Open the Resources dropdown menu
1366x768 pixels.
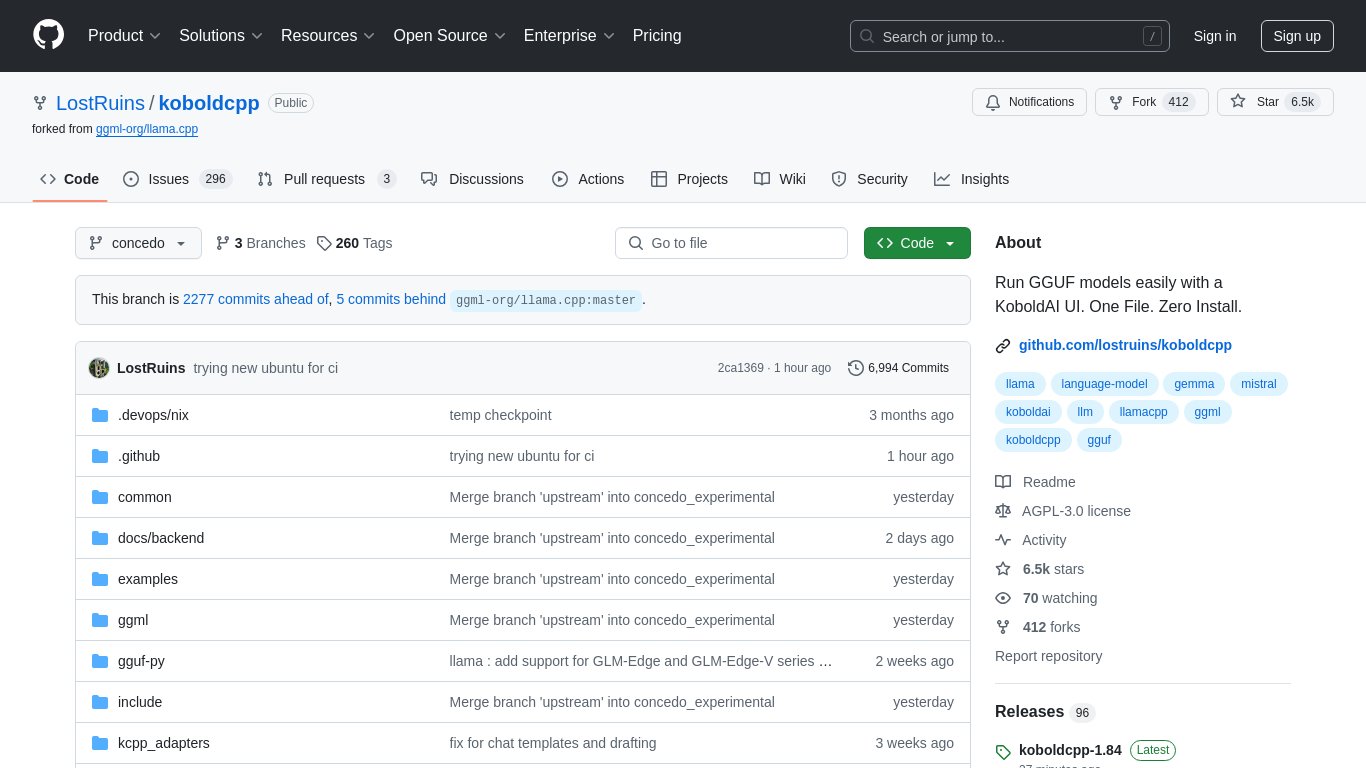coord(328,36)
